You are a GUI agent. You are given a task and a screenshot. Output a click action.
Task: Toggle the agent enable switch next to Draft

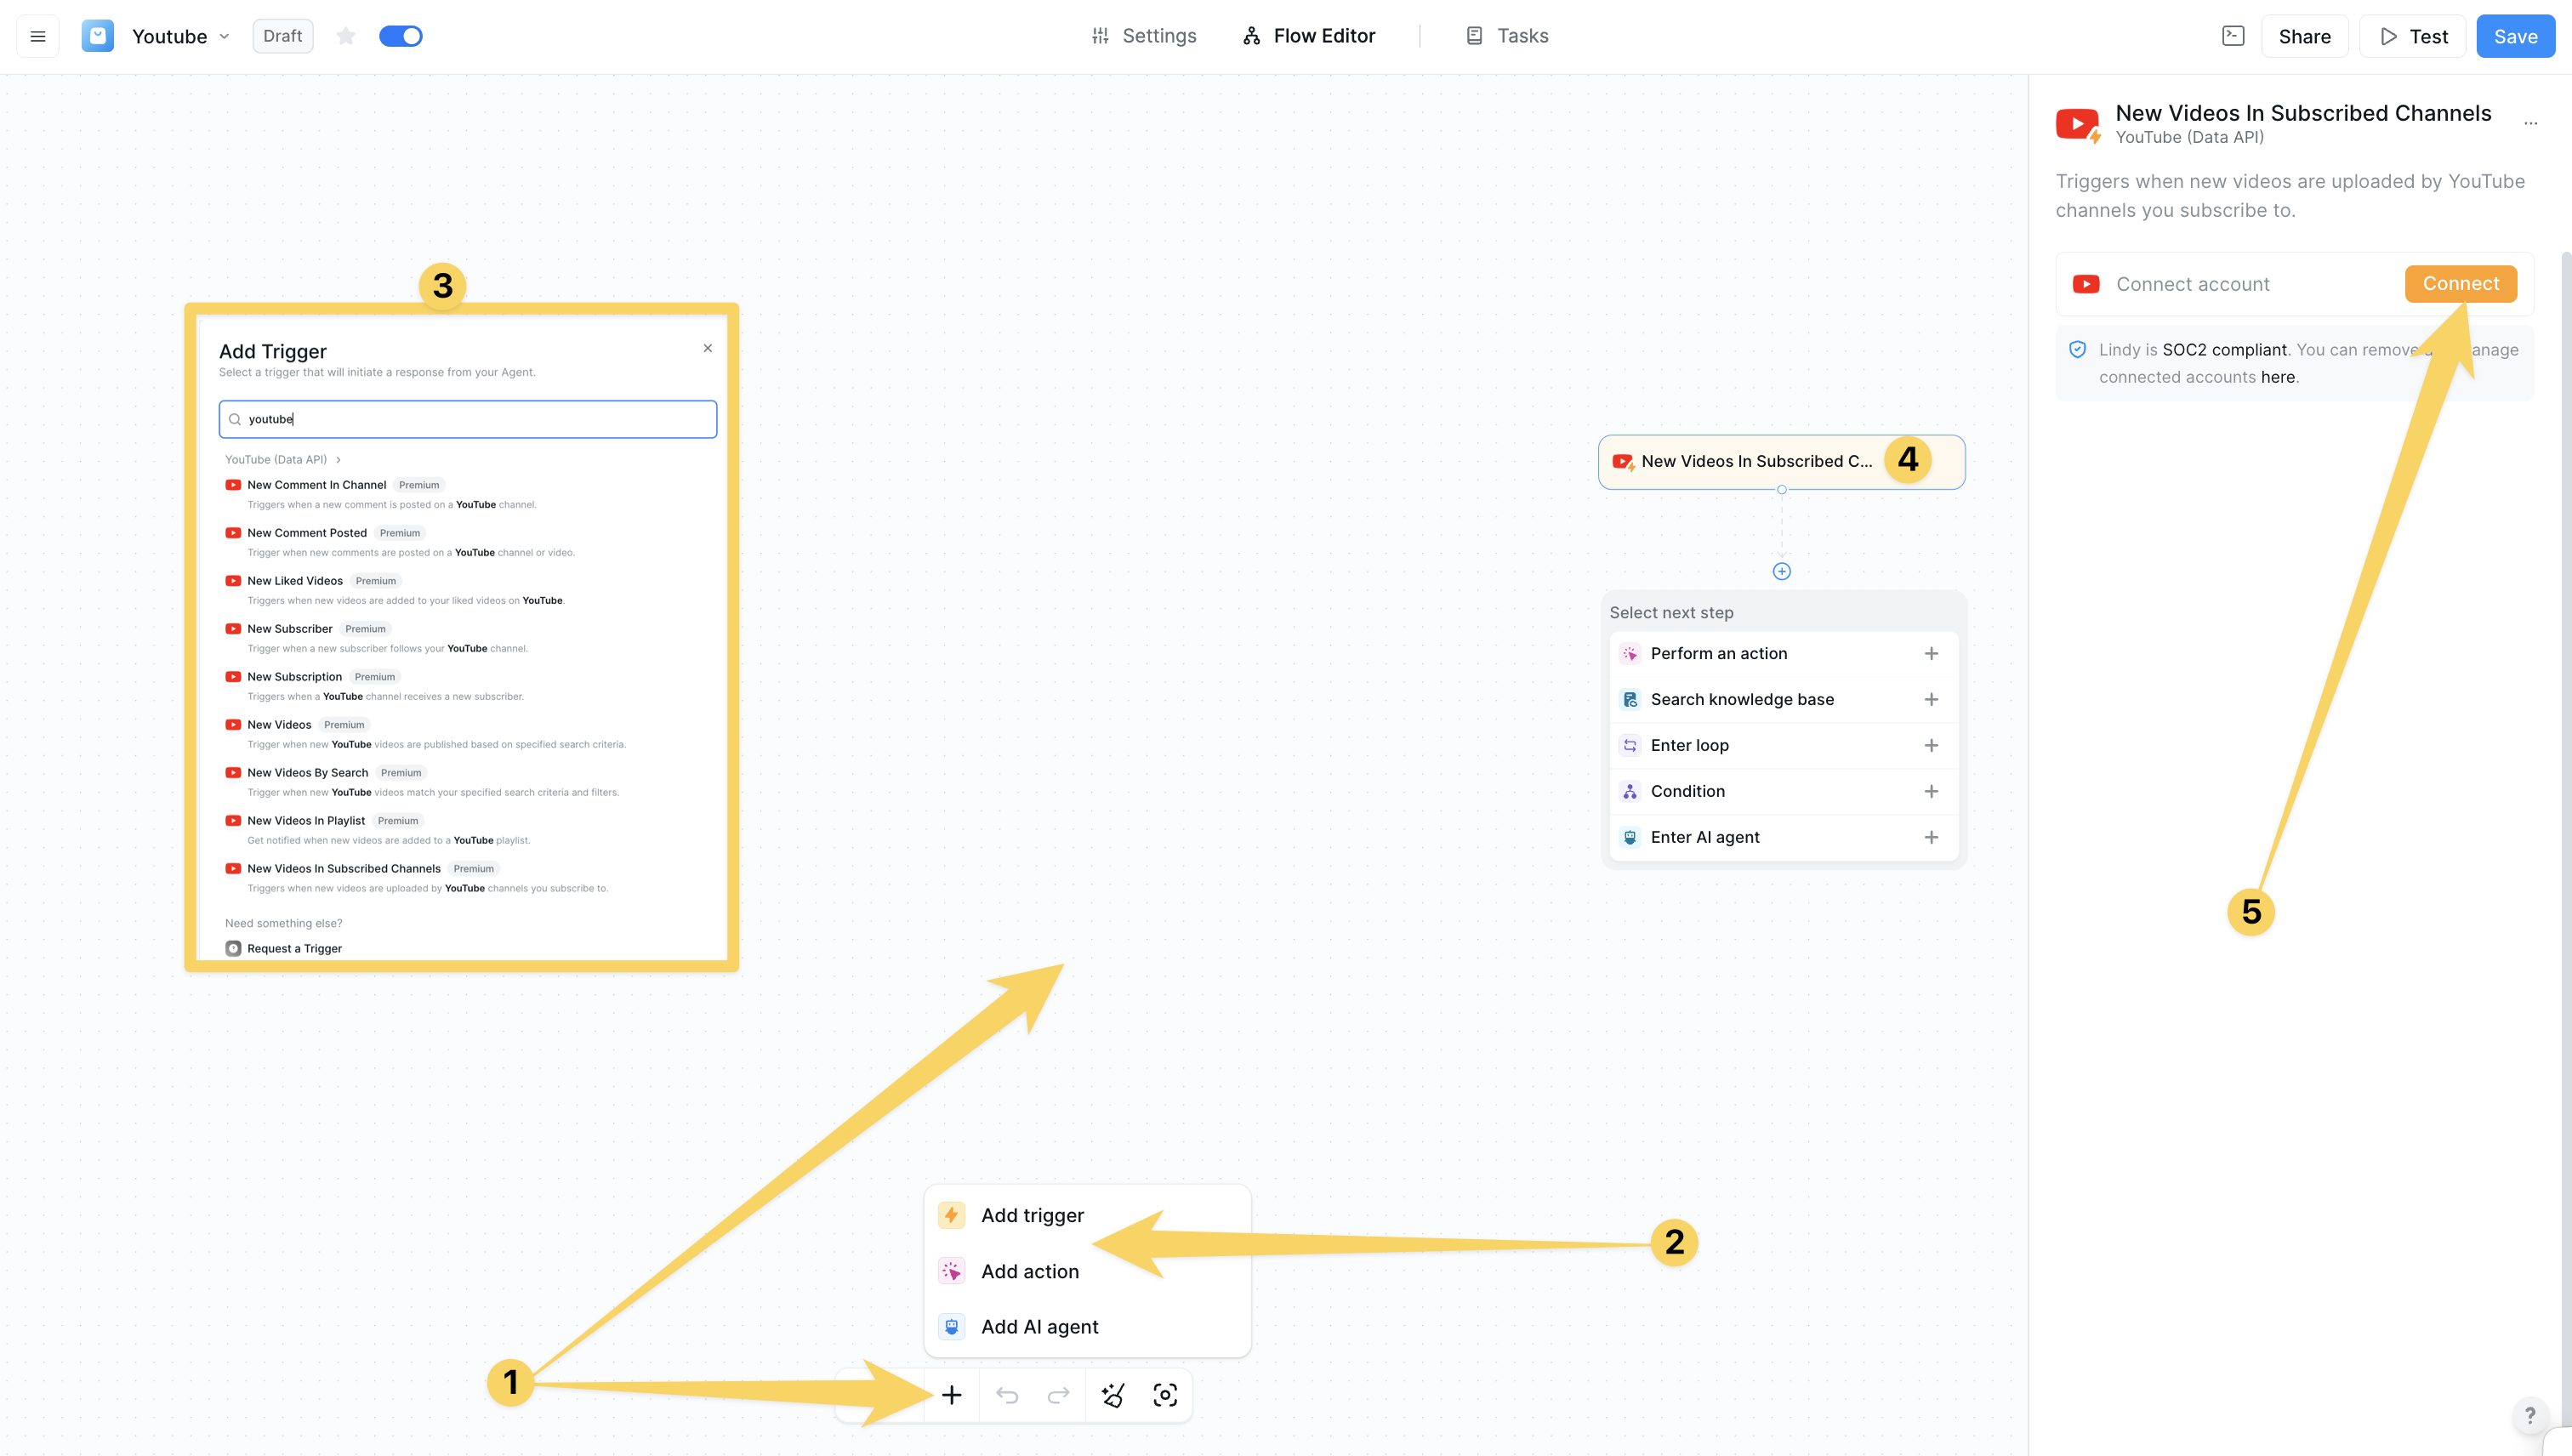click(400, 35)
